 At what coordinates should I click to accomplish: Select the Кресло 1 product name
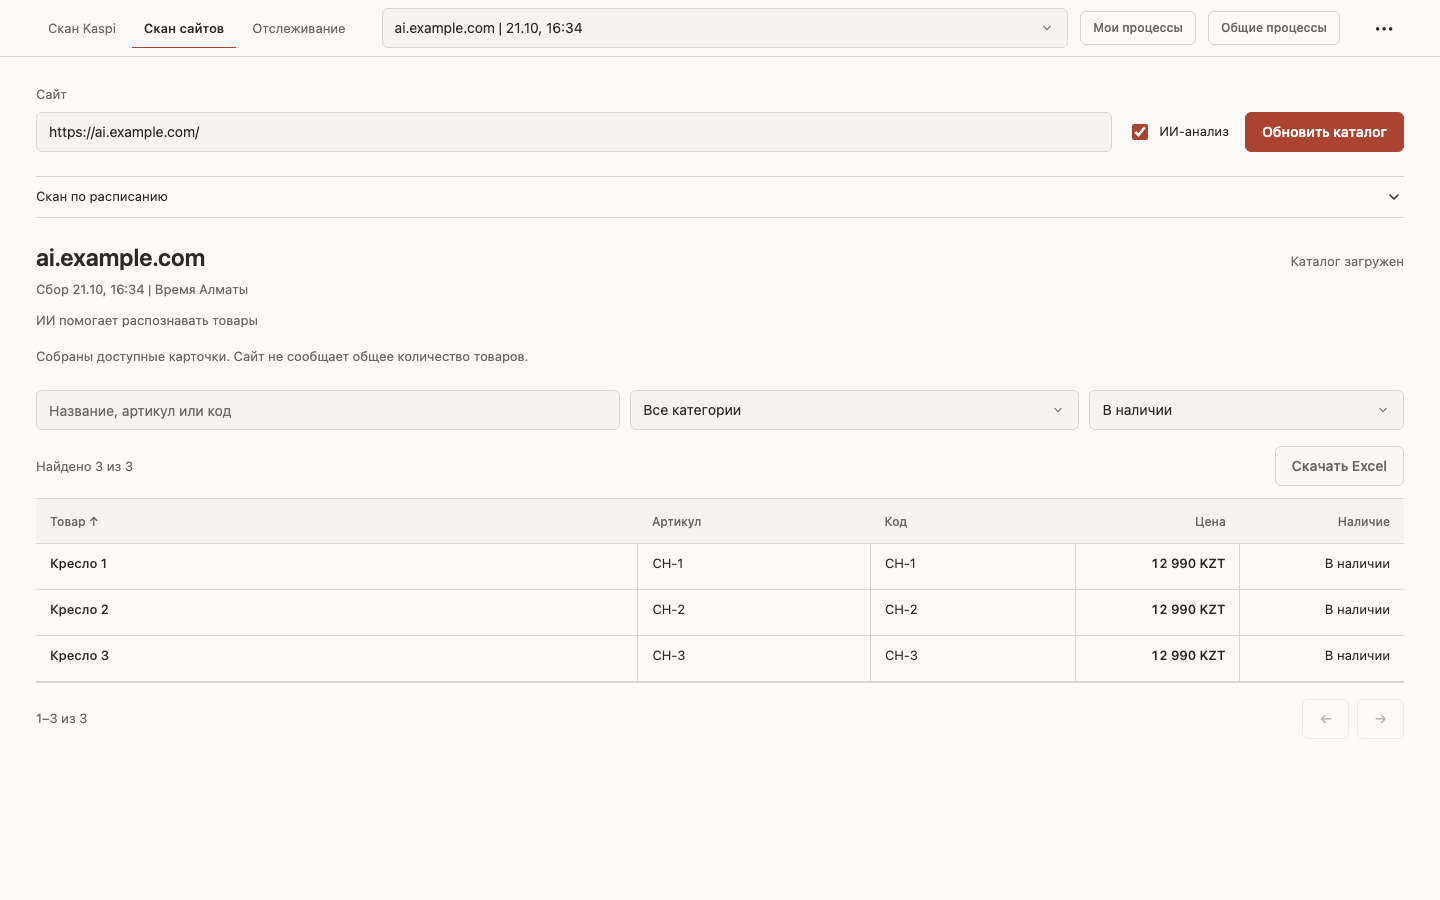(79, 564)
